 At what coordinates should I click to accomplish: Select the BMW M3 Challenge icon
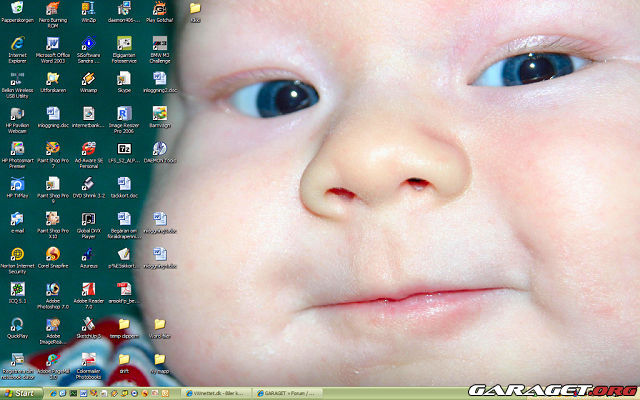pyautogui.click(x=159, y=44)
